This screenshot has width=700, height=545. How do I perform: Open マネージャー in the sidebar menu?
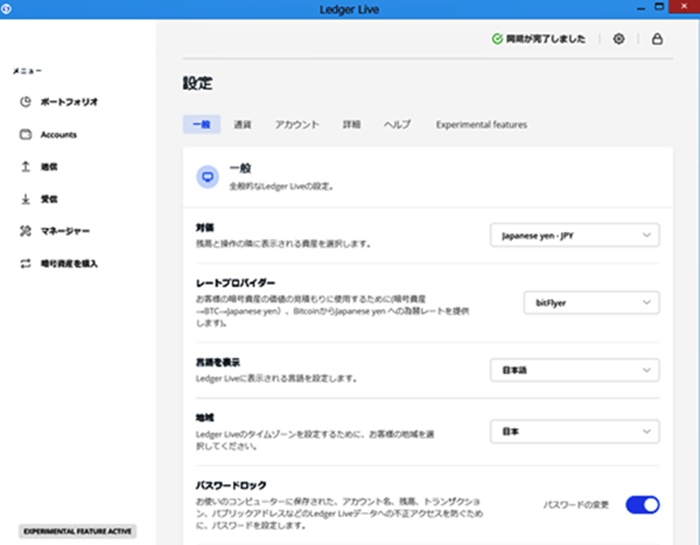(65, 231)
